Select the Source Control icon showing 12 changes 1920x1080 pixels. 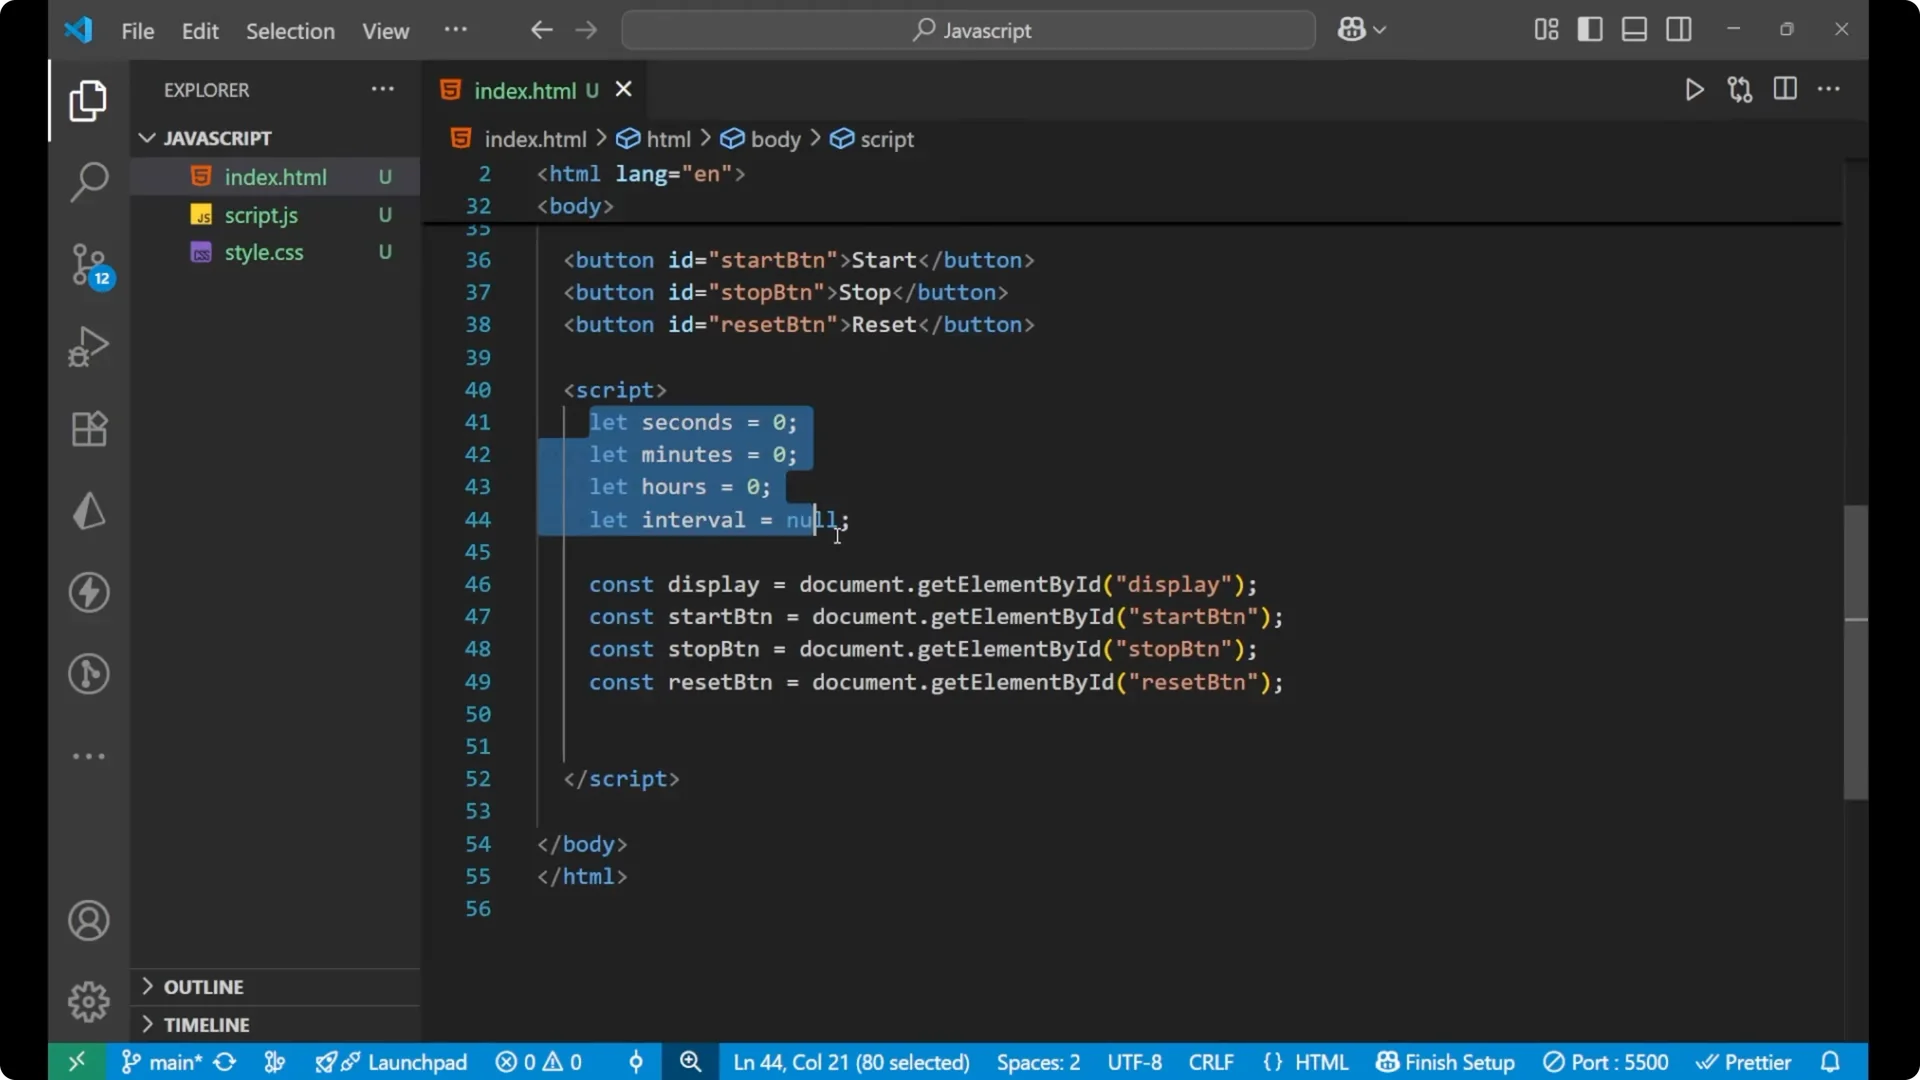click(89, 265)
